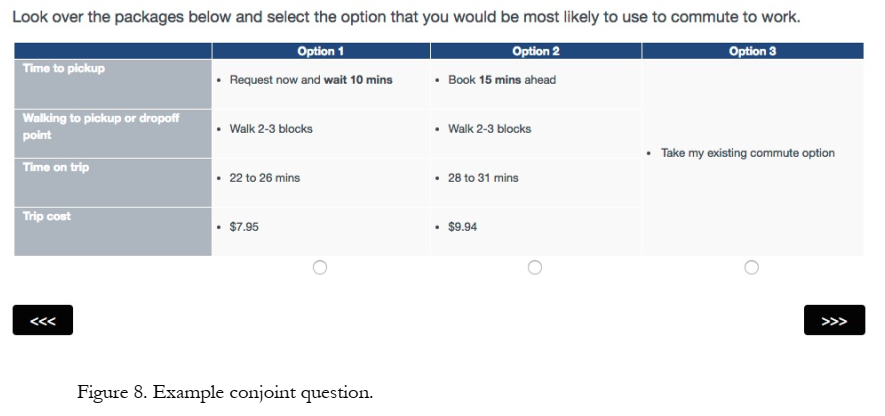Screen dimensions: 885x416
Task: Click the Option 1 column header
Action: tap(320, 51)
